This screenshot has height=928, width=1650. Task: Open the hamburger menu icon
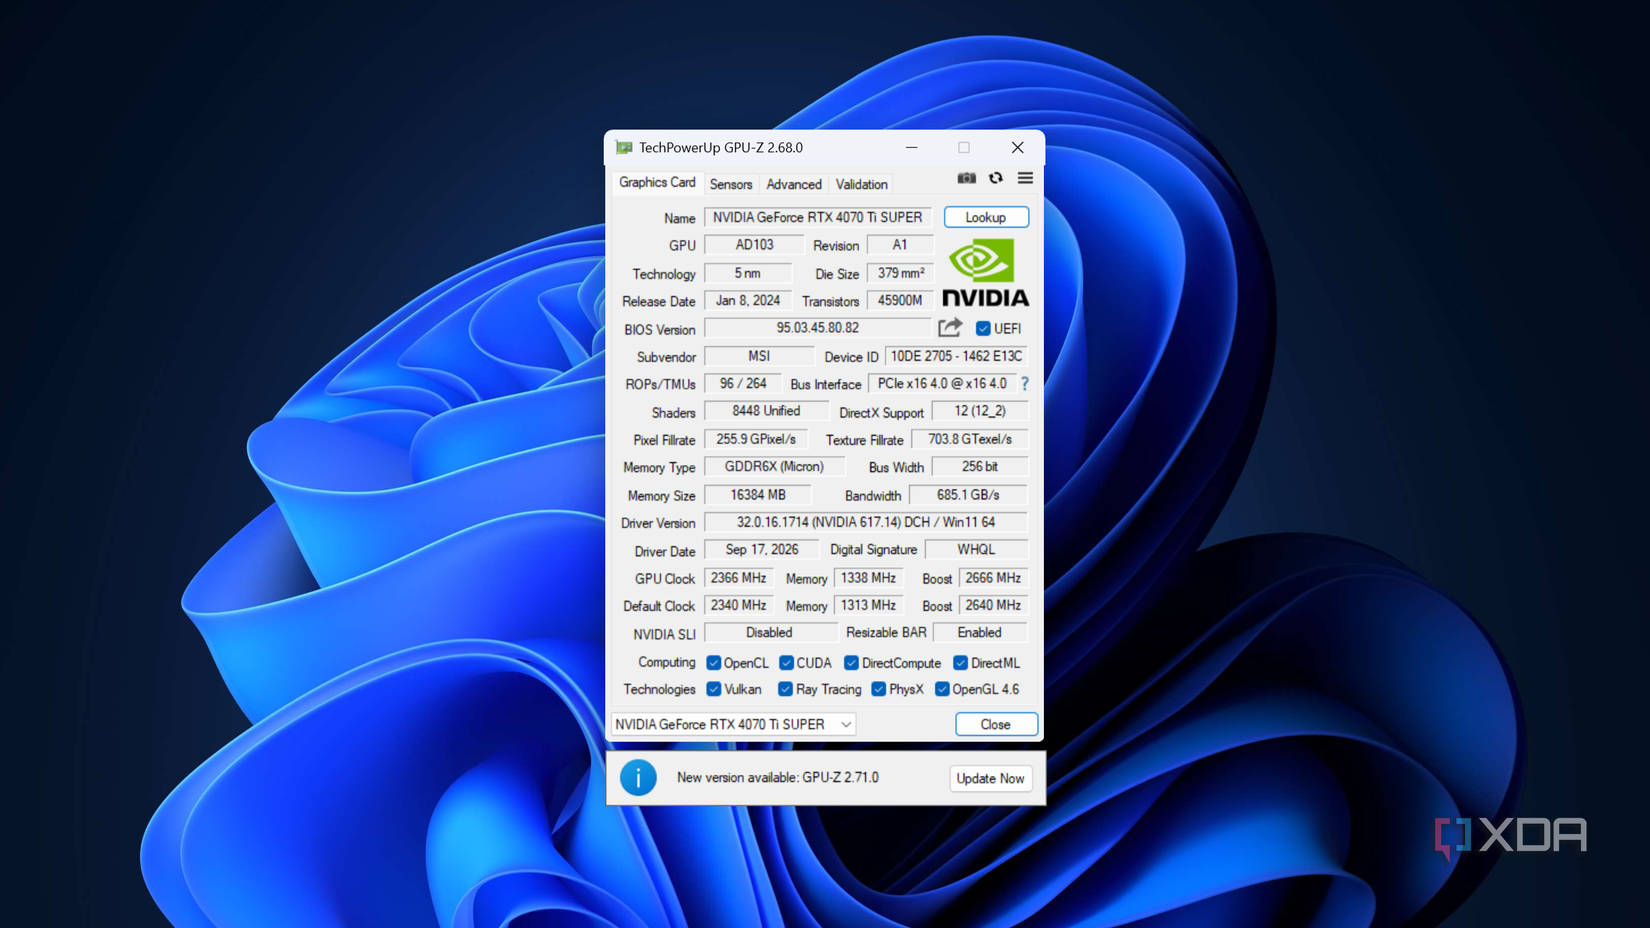[x=1025, y=178]
